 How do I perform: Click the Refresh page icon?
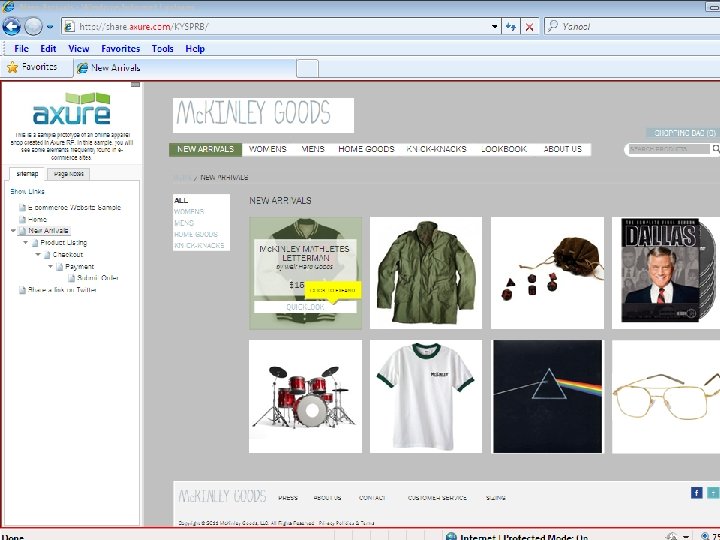point(510,27)
